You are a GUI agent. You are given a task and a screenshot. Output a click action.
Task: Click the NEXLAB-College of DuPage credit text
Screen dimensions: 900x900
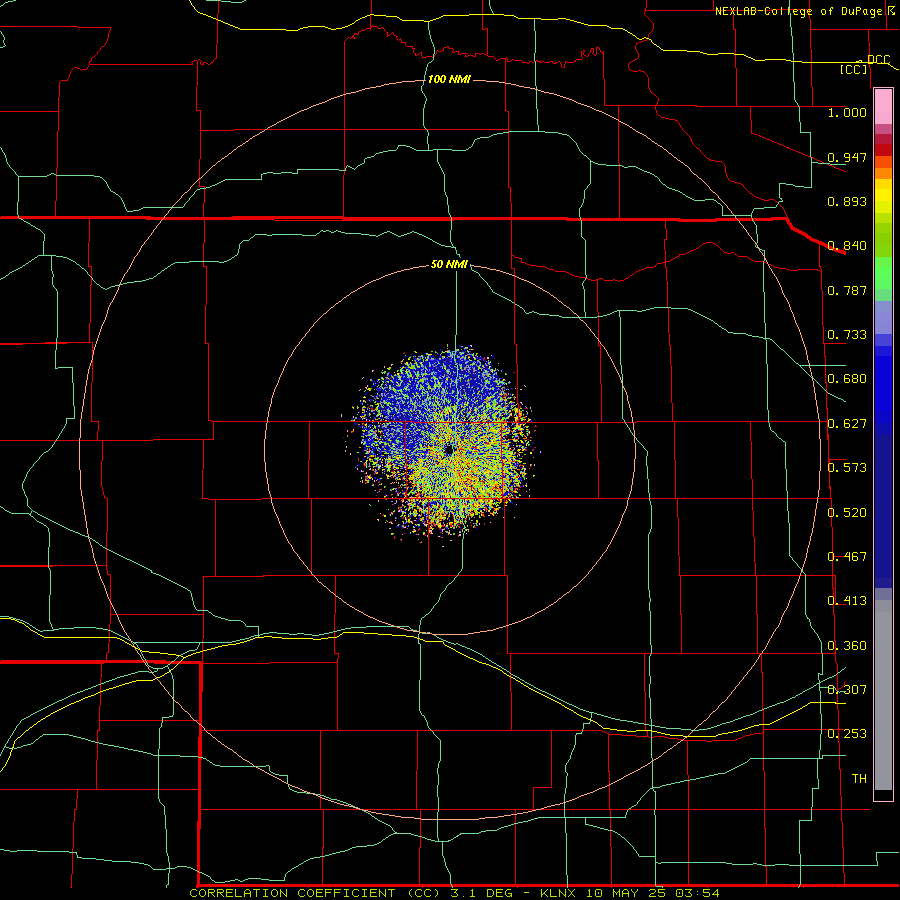[798, 11]
